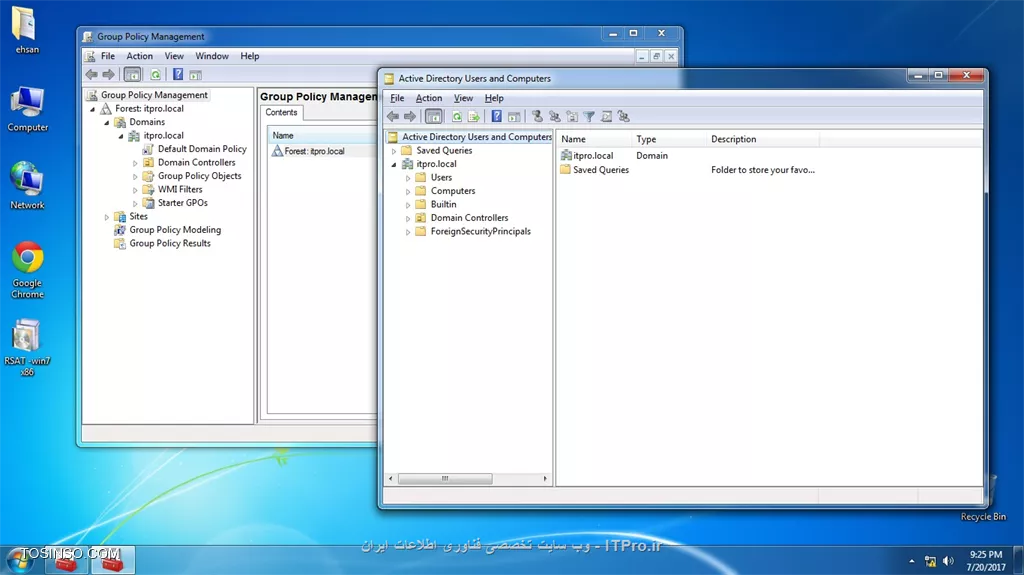This screenshot has width=1024, height=575.
Task: Select the Contents tab in Group Policy Management
Action: coord(281,112)
